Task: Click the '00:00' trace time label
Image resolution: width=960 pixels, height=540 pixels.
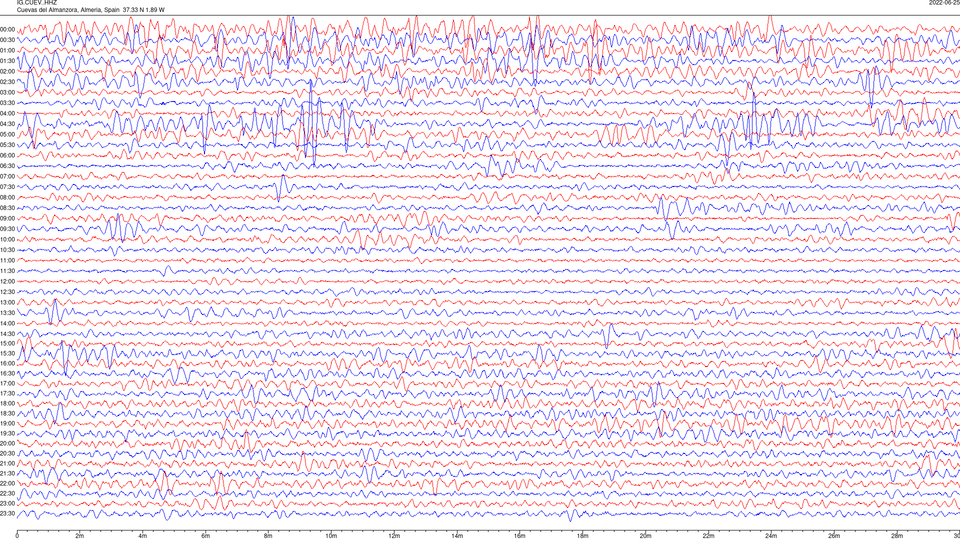Action: point(7,29)
